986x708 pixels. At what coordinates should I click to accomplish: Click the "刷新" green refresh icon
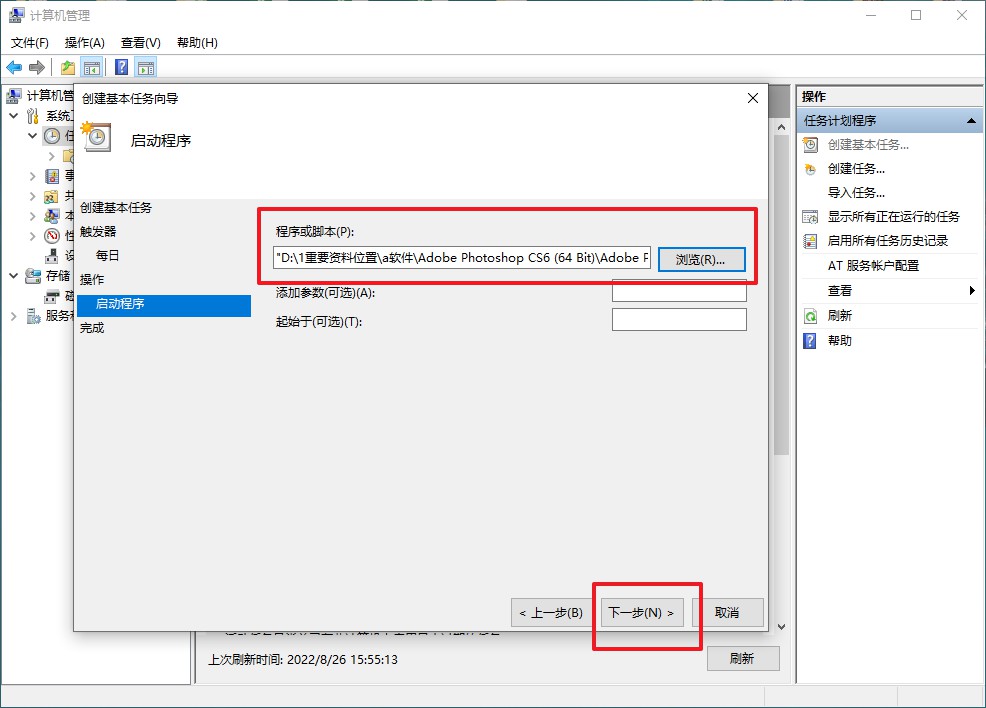click(x=809, y=316)
